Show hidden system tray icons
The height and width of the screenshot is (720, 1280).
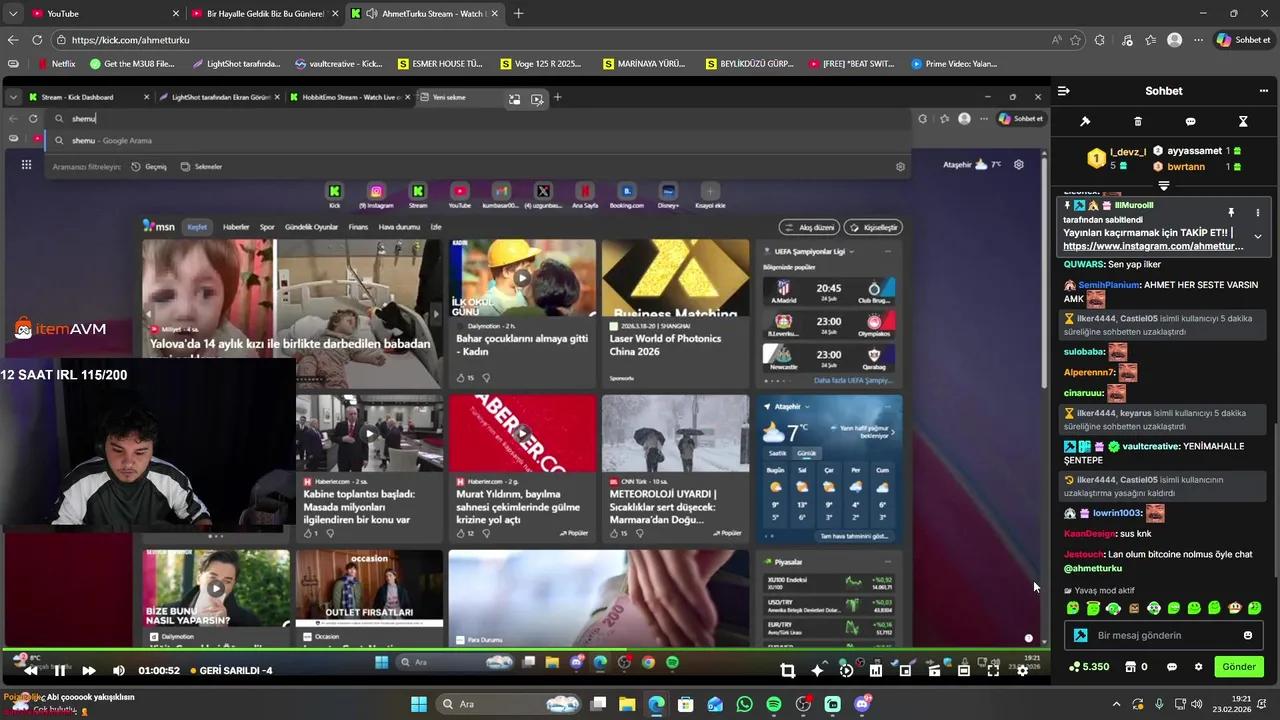click(x=1116, y=704)
